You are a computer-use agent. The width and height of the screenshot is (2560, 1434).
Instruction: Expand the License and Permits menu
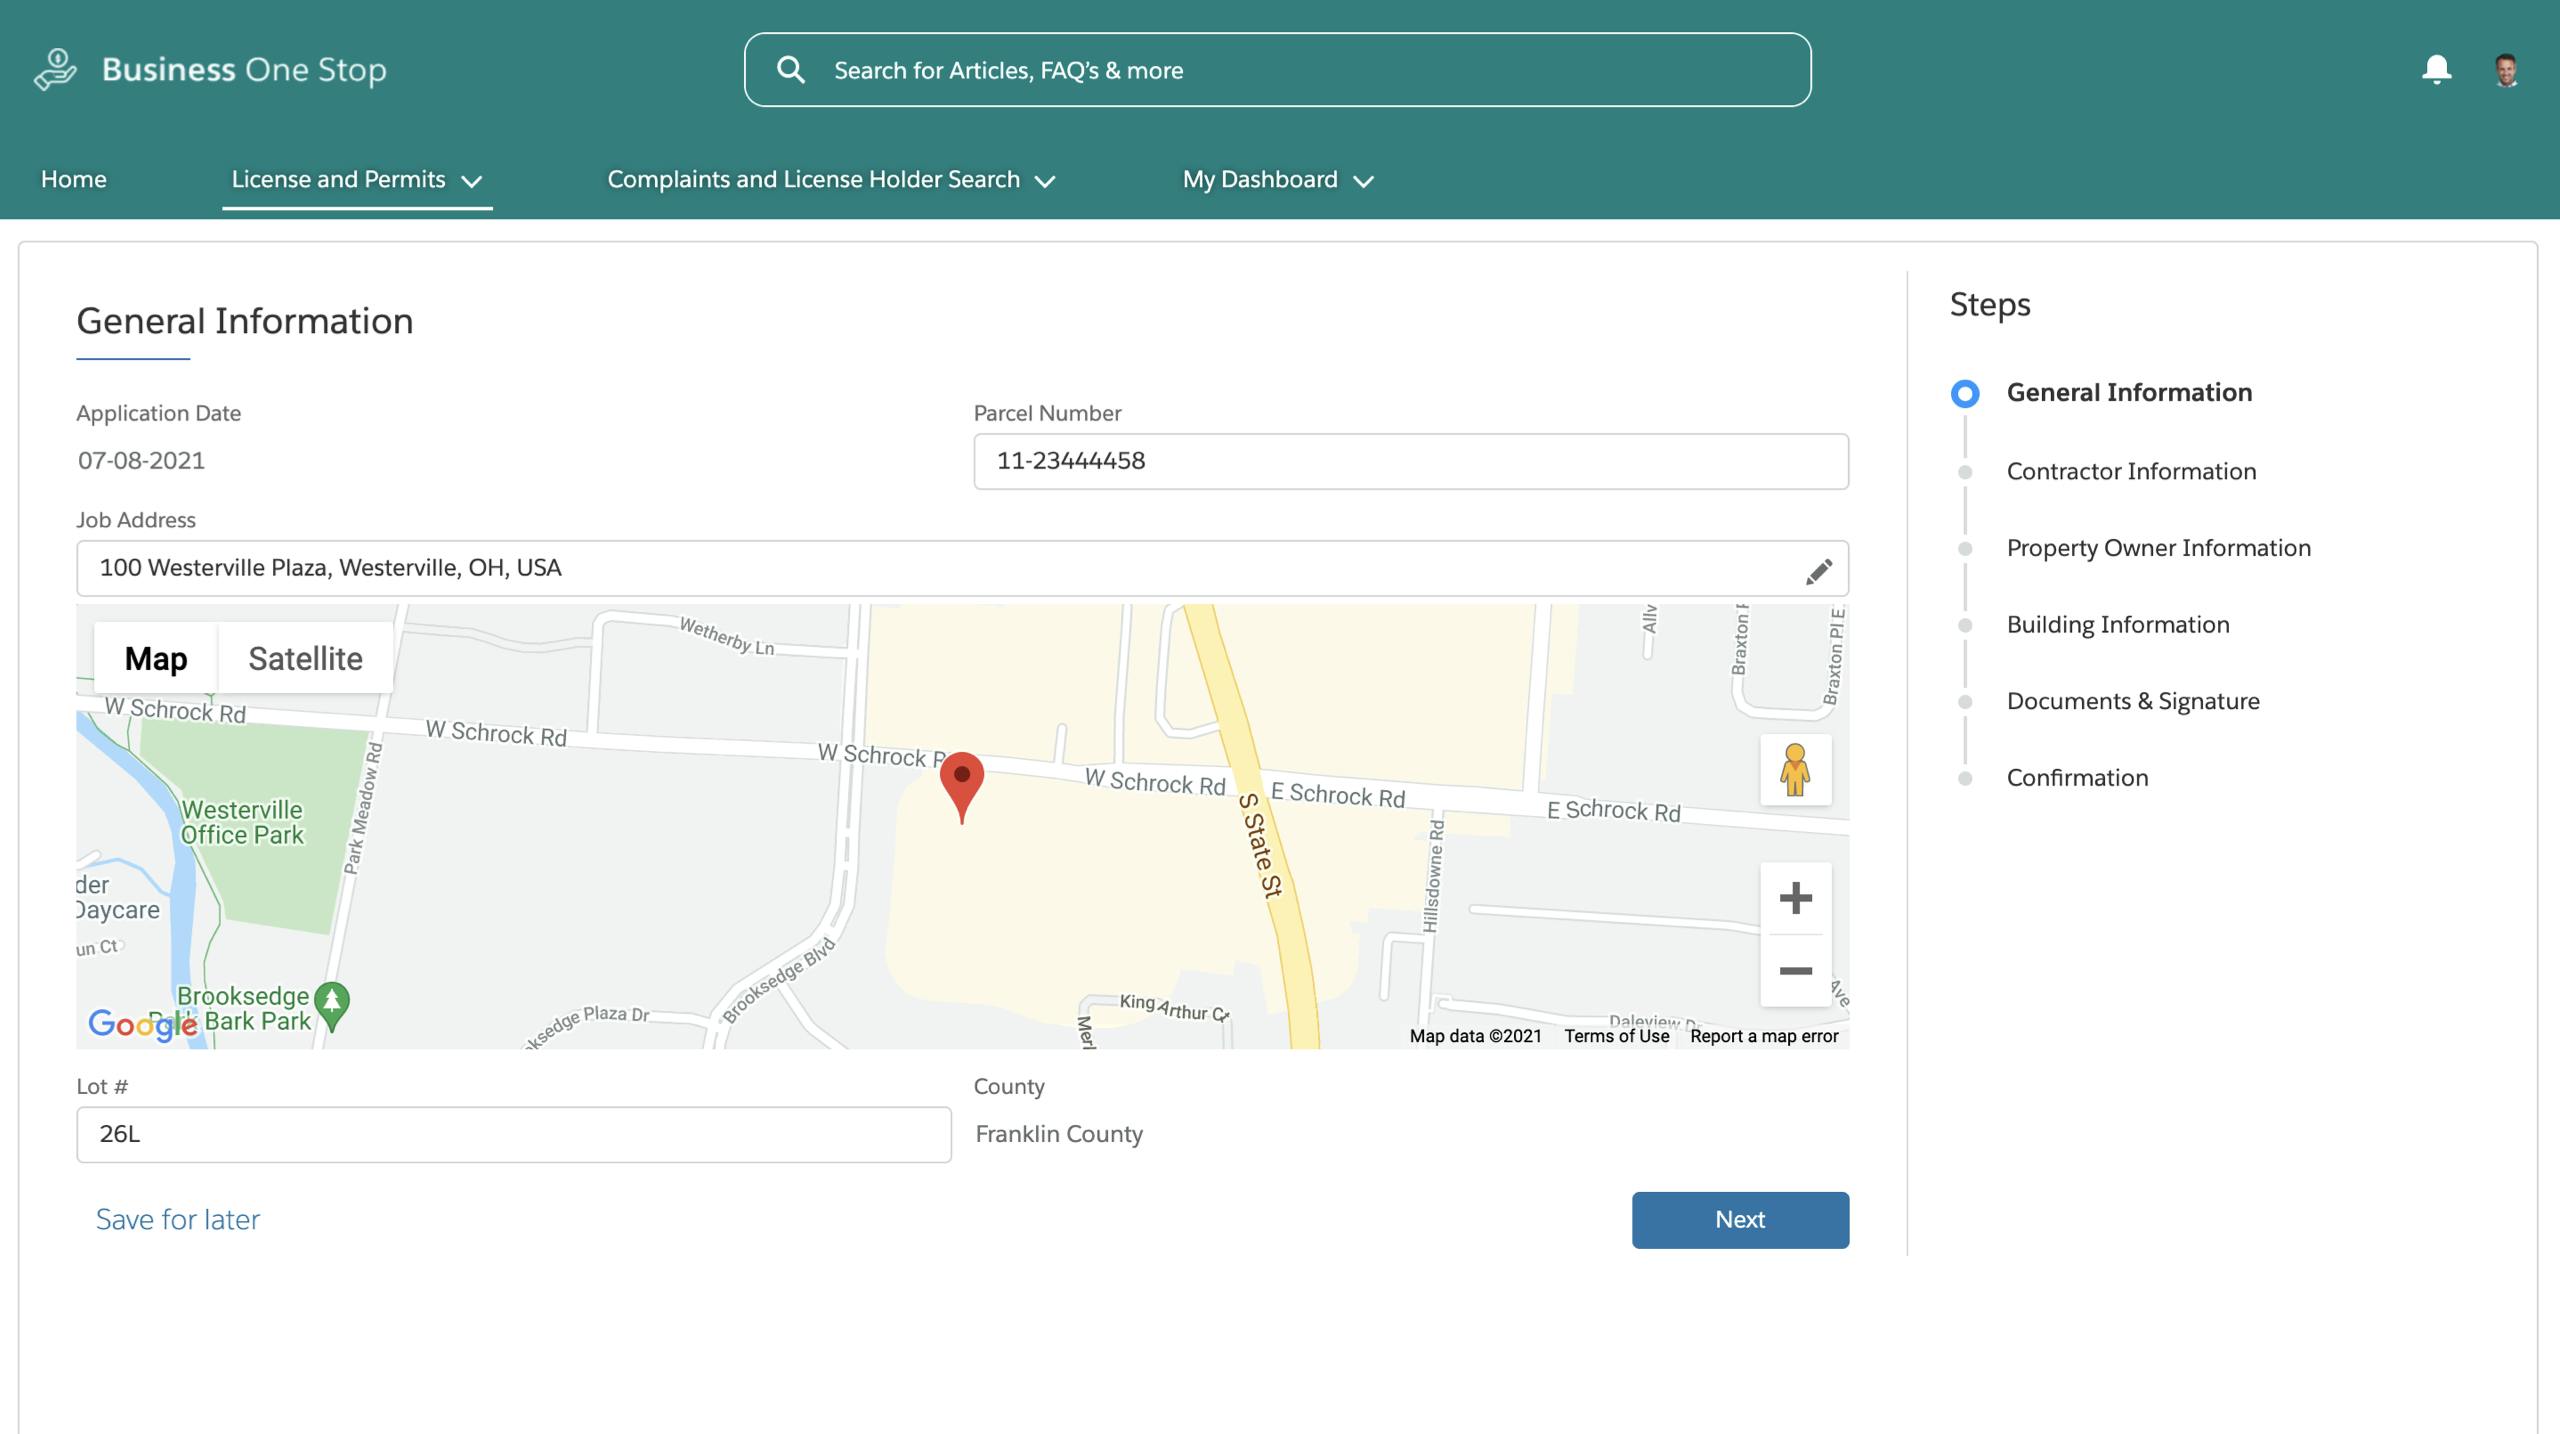coord(357,180)
